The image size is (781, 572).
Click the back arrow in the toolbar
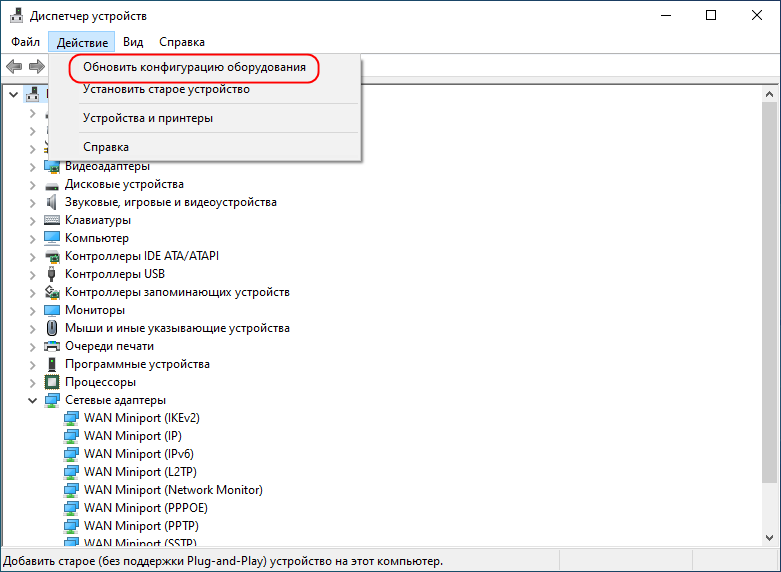[x=14, y=66]
